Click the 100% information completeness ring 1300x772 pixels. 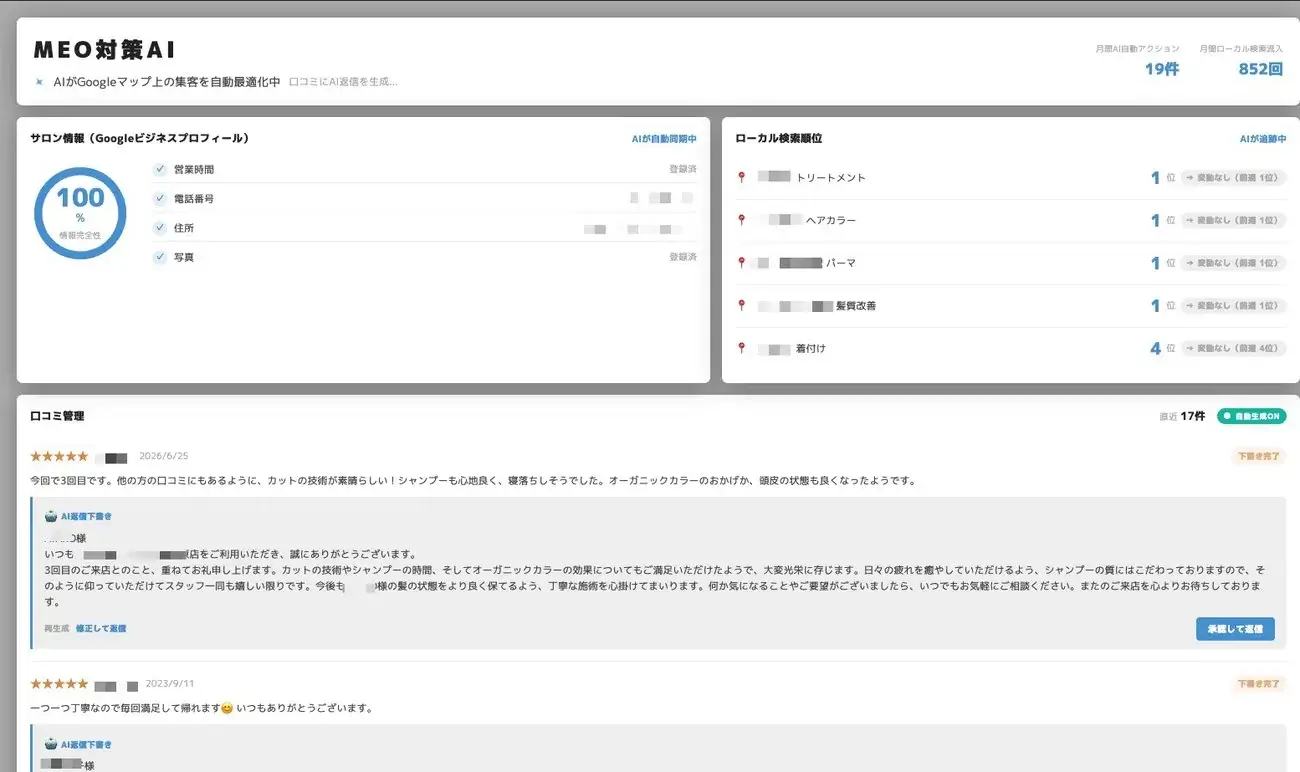point(80,213)
